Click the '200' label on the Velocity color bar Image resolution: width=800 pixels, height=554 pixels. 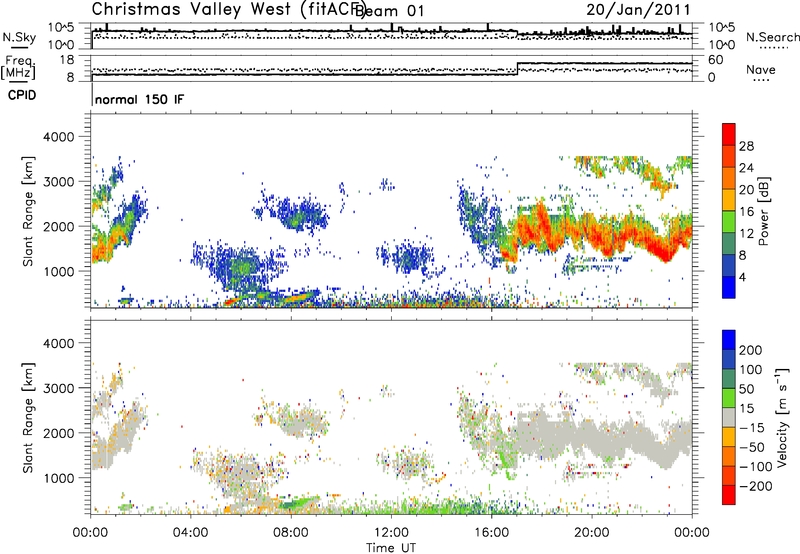click(x=751, y=350)
